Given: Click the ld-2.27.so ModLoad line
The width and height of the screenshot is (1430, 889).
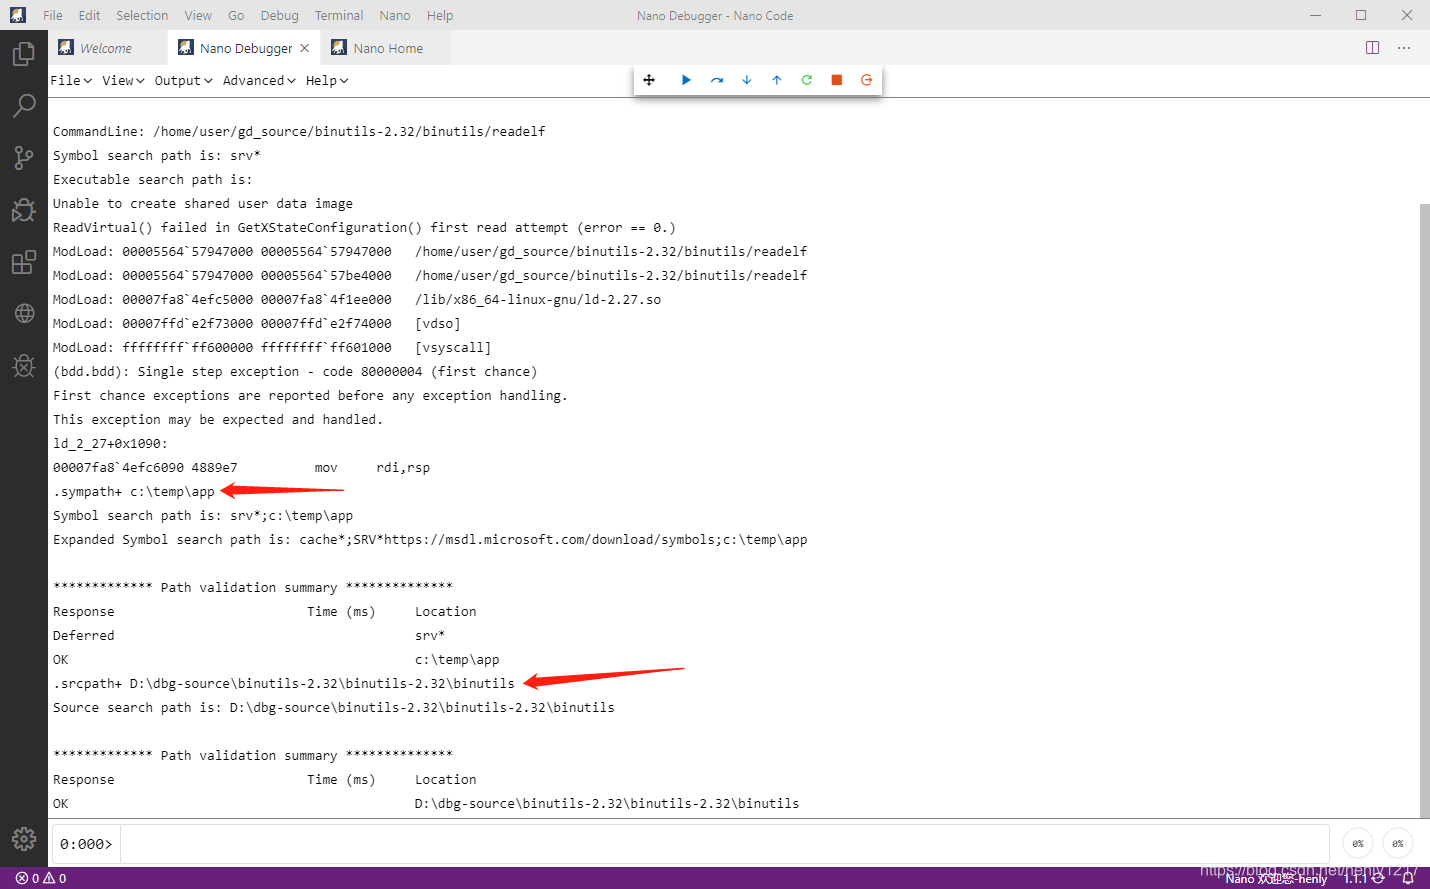Looking at the screenshot, I should pyautogui.click(x=357, y=299).
